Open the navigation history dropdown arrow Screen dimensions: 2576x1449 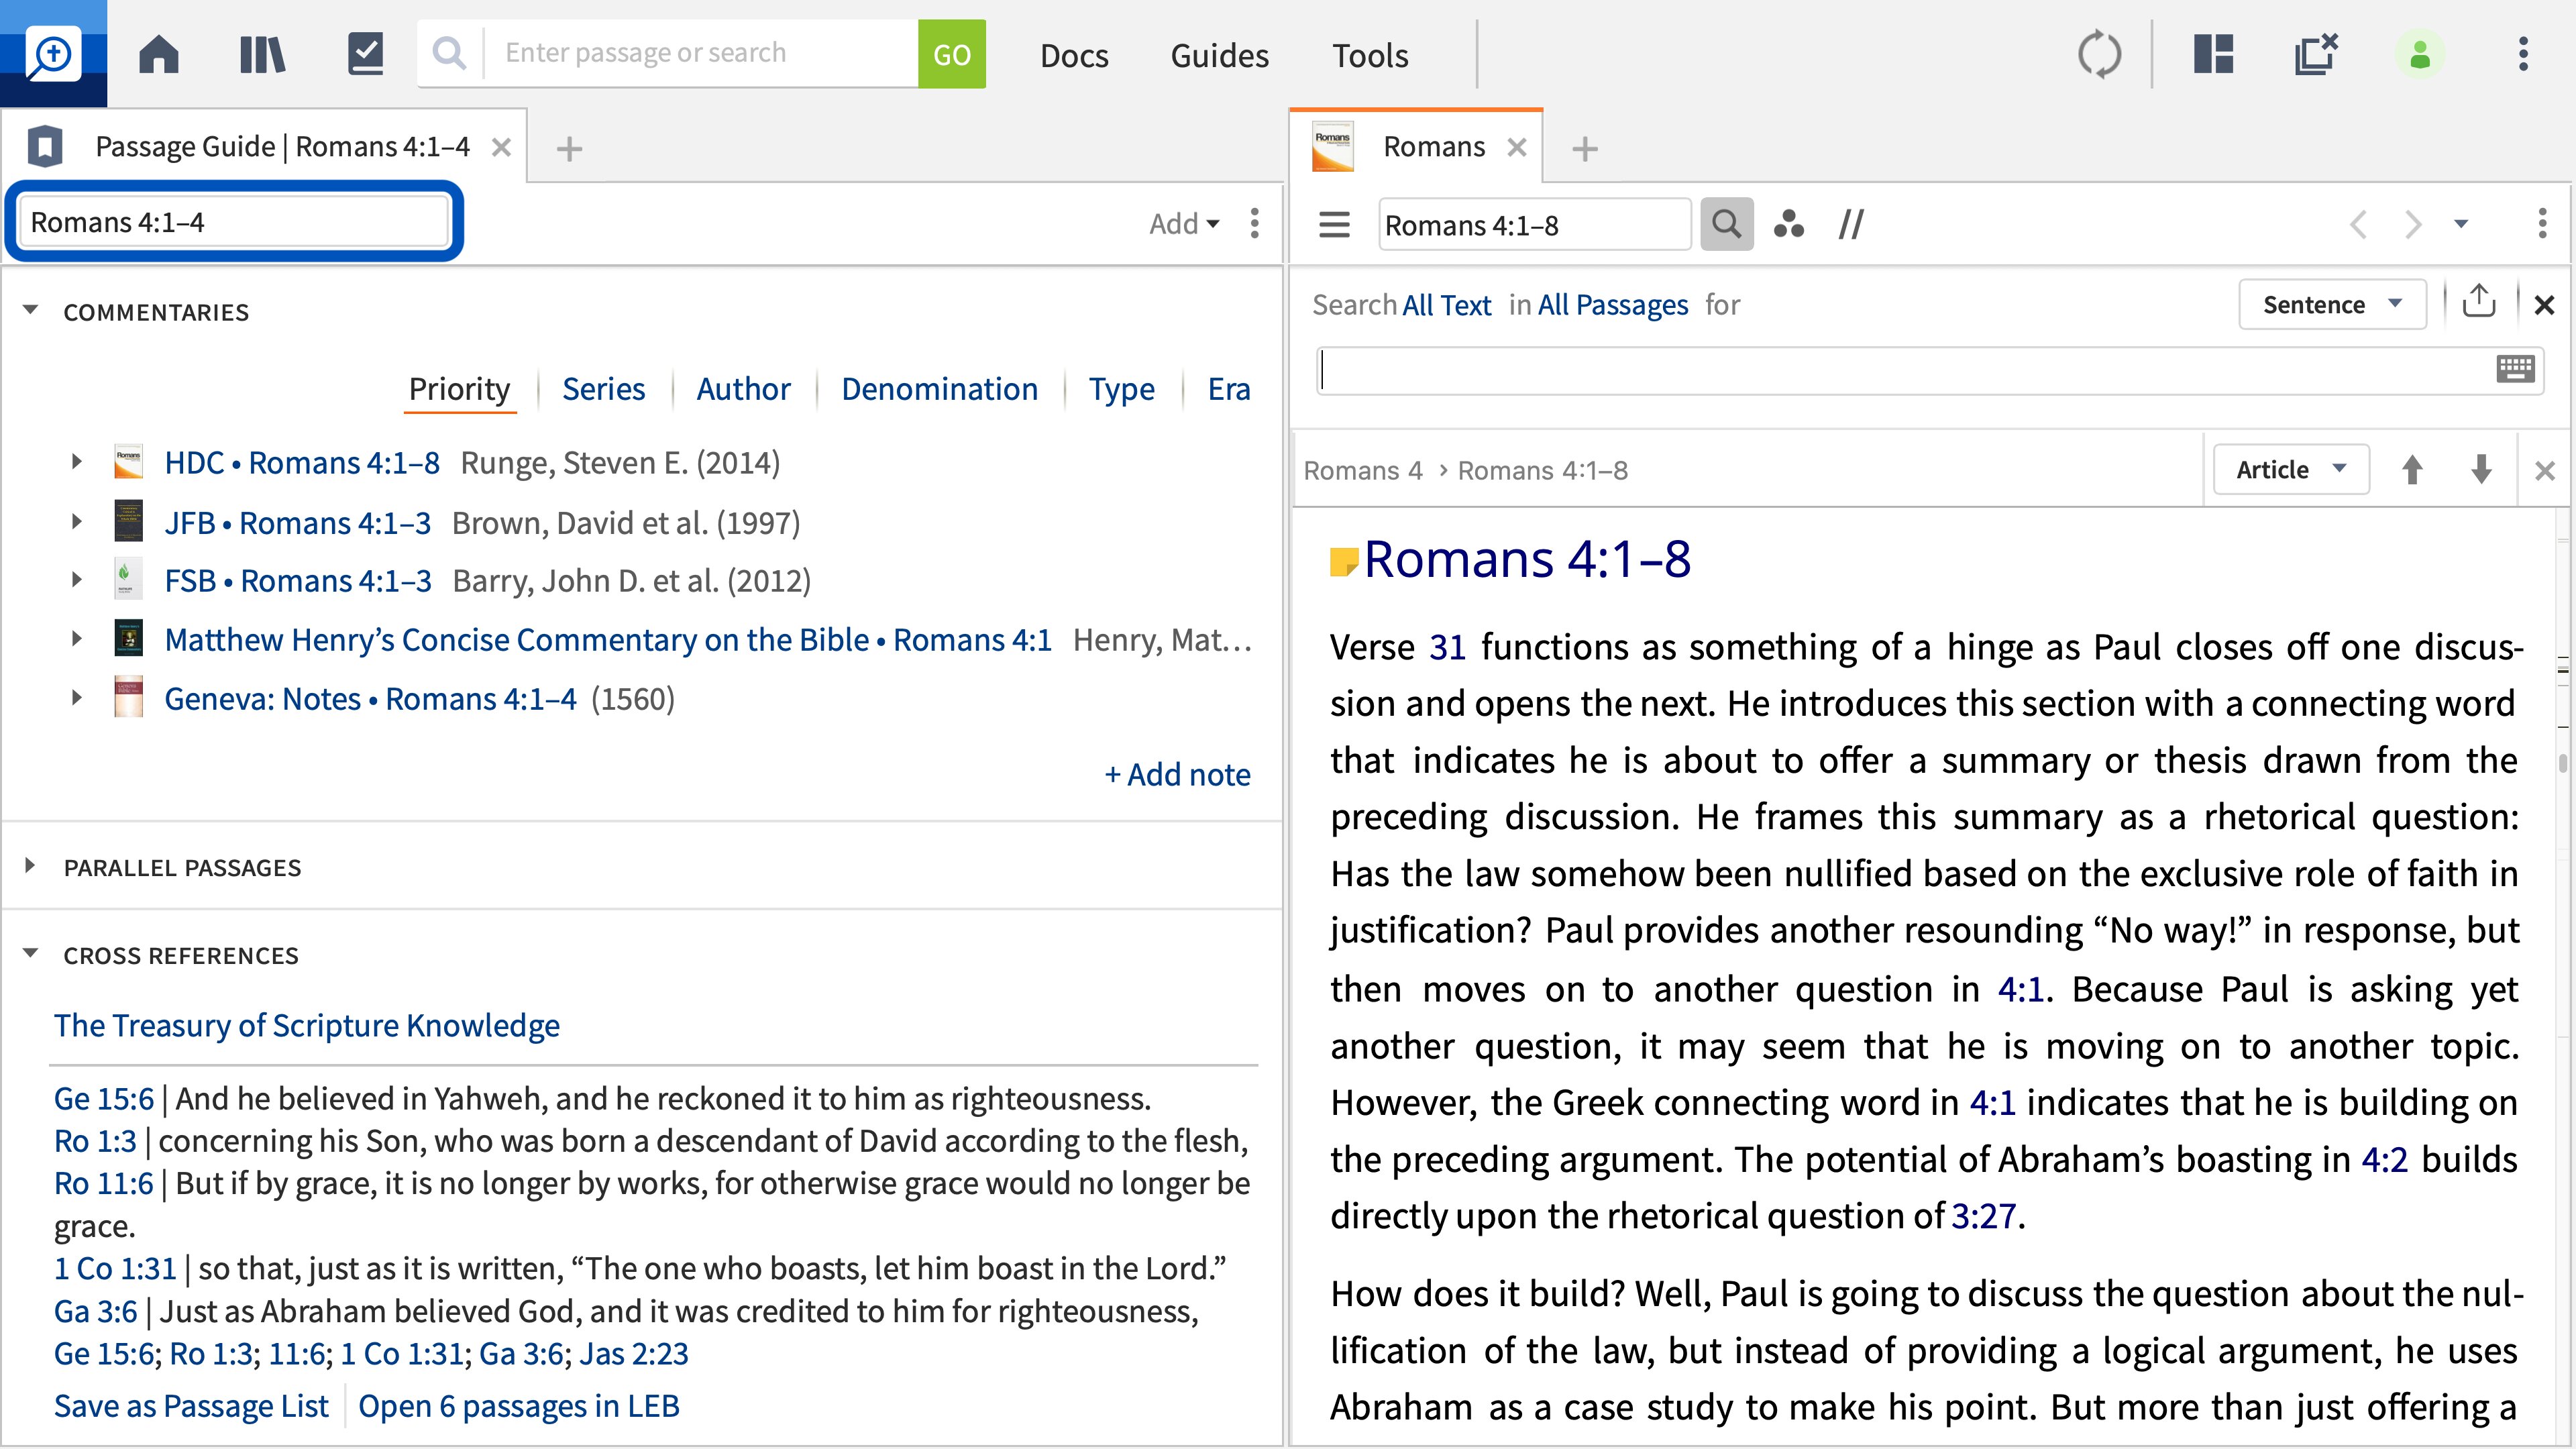tap(2461, 224)
